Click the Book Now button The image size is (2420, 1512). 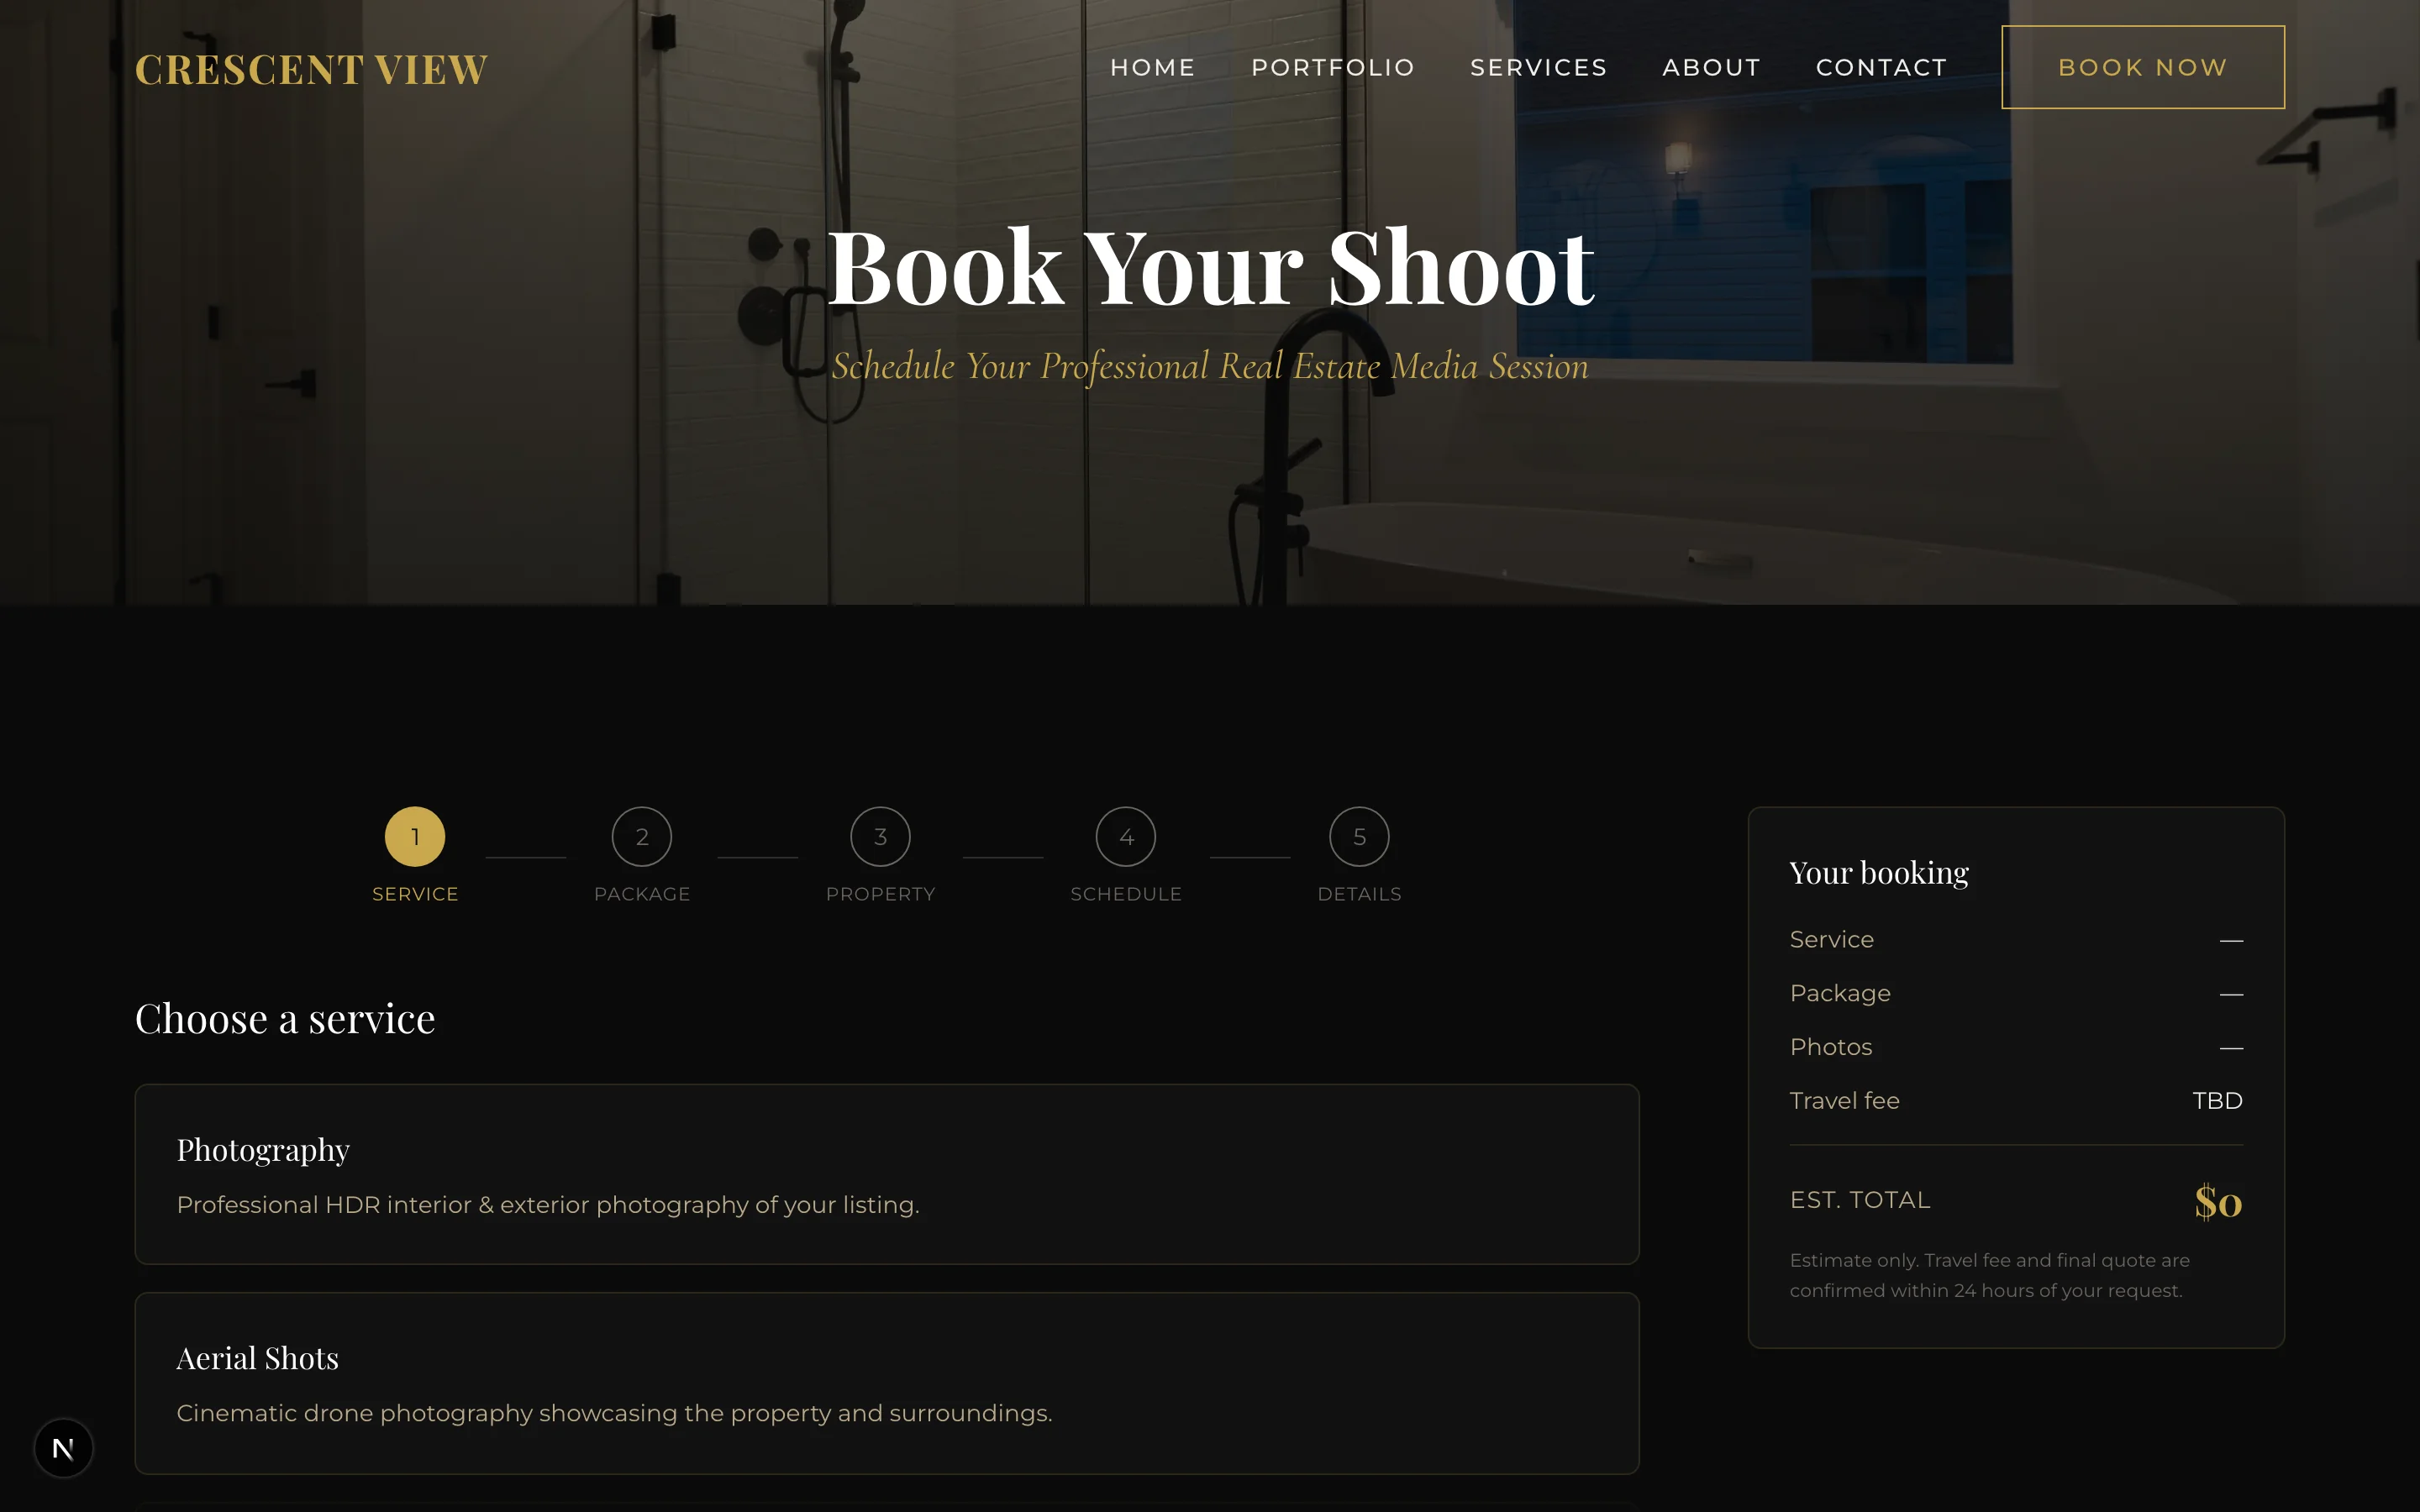(2142, 67)
